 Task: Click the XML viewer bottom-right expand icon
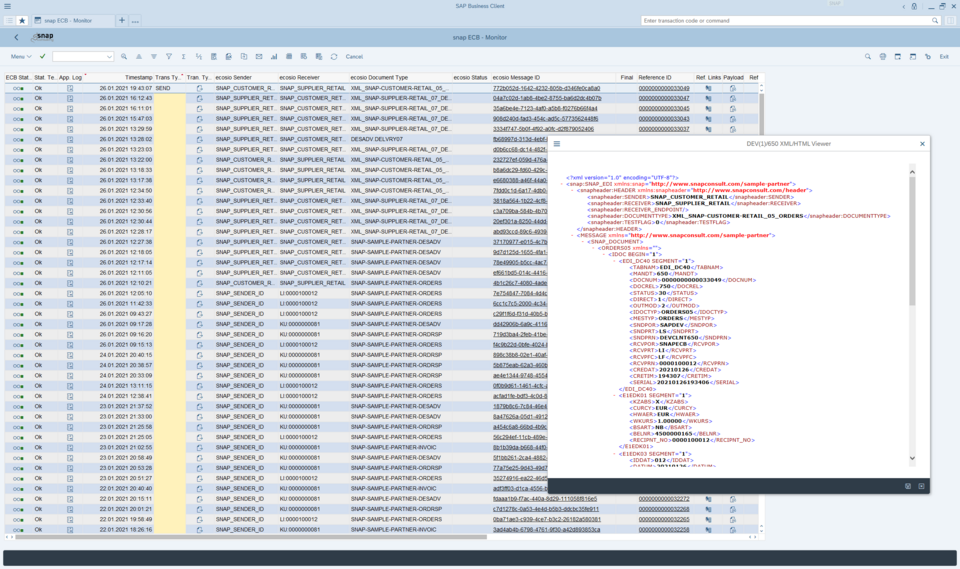[x=921, y=486]
